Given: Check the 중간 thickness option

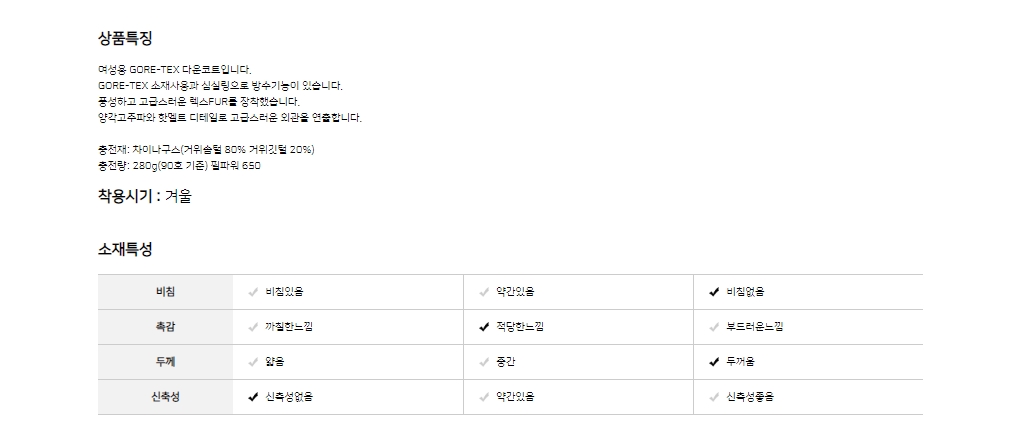Looking at the screenshot, I should click(484, 362).
